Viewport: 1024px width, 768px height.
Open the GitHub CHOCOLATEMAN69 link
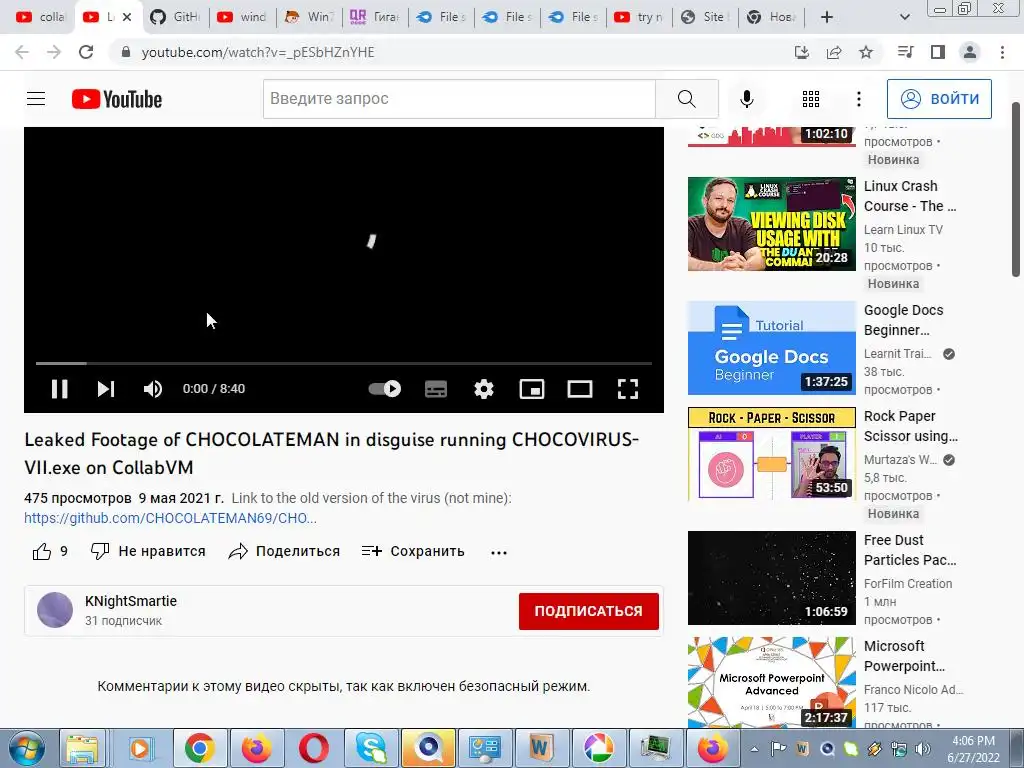[x=170, y=518]
